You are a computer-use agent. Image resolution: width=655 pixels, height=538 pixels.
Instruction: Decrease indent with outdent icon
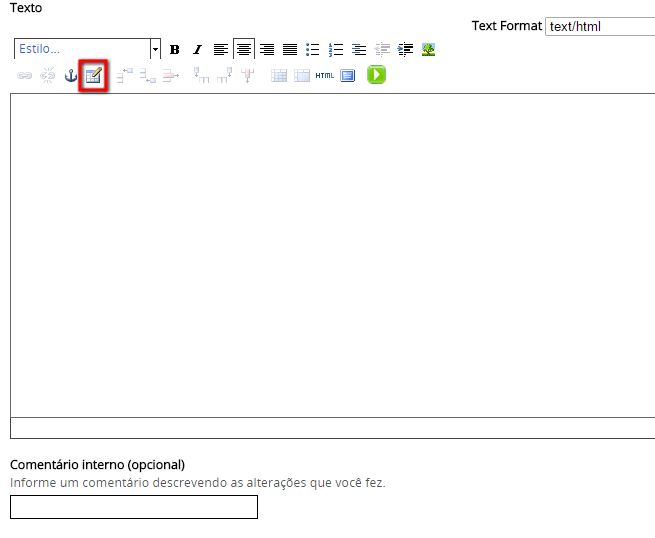[x=382, y=50]
